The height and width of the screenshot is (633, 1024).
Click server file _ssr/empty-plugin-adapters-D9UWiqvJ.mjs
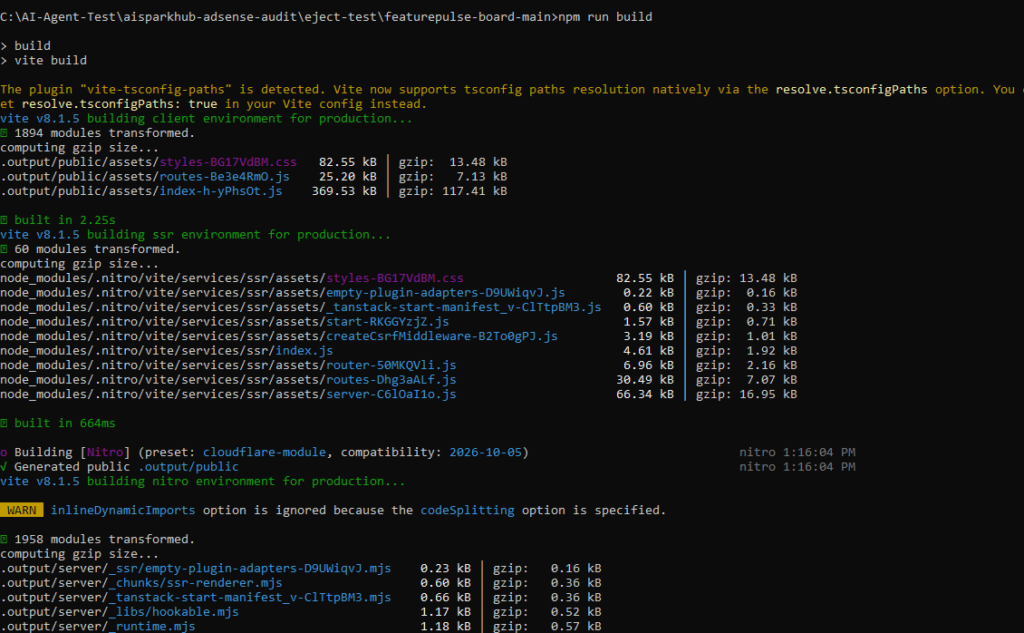coord(250,568)
